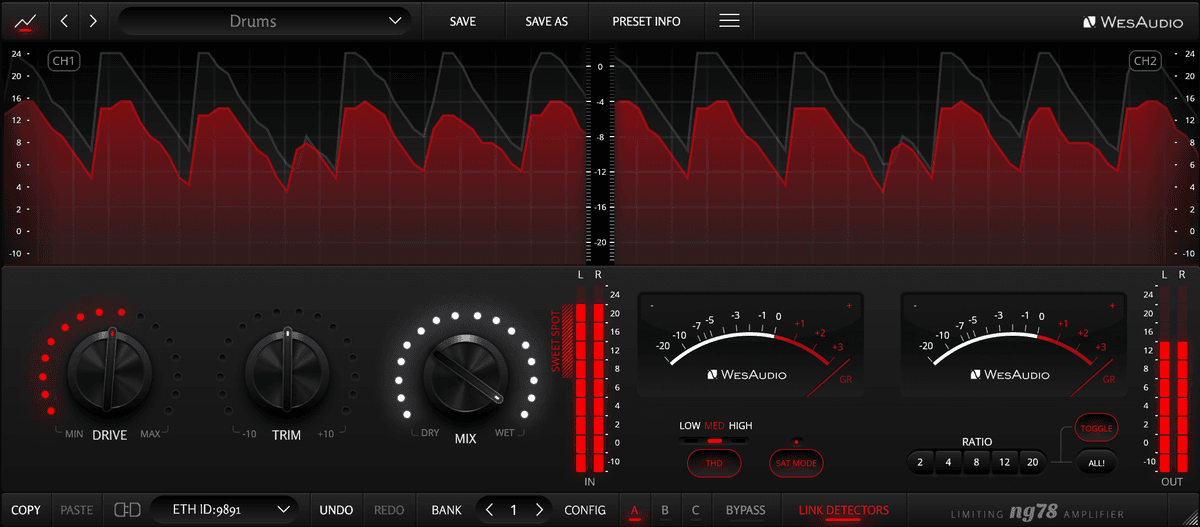Toggle the graph view icon
This screenshot has width=1200, height=527.
click(24, 20)
